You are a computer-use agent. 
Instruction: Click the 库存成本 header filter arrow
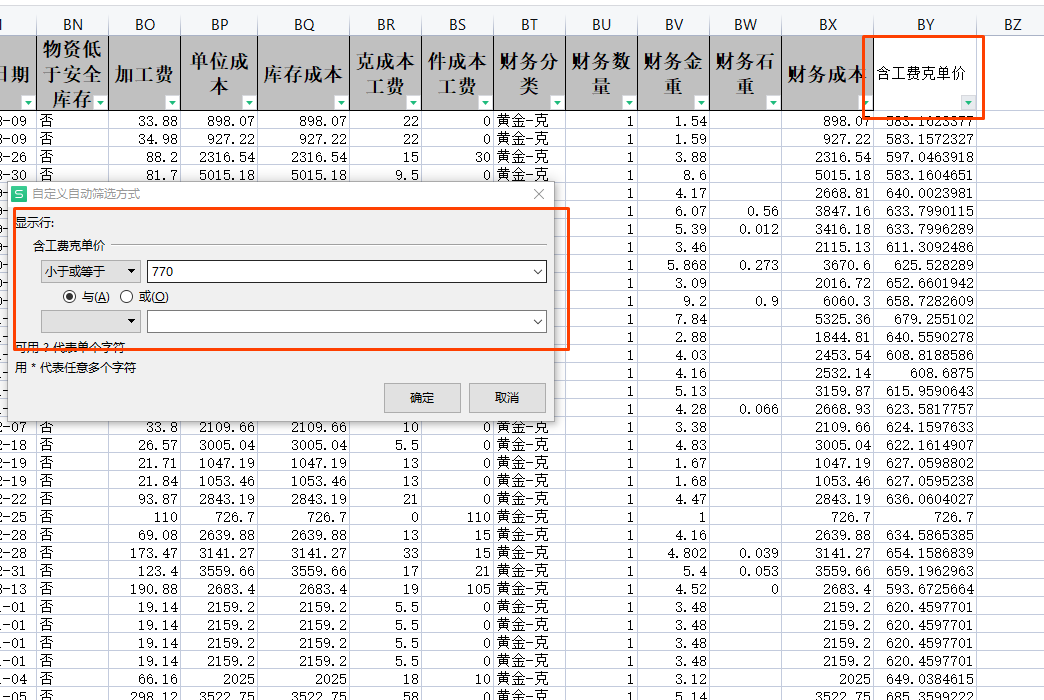click(341, 102)
